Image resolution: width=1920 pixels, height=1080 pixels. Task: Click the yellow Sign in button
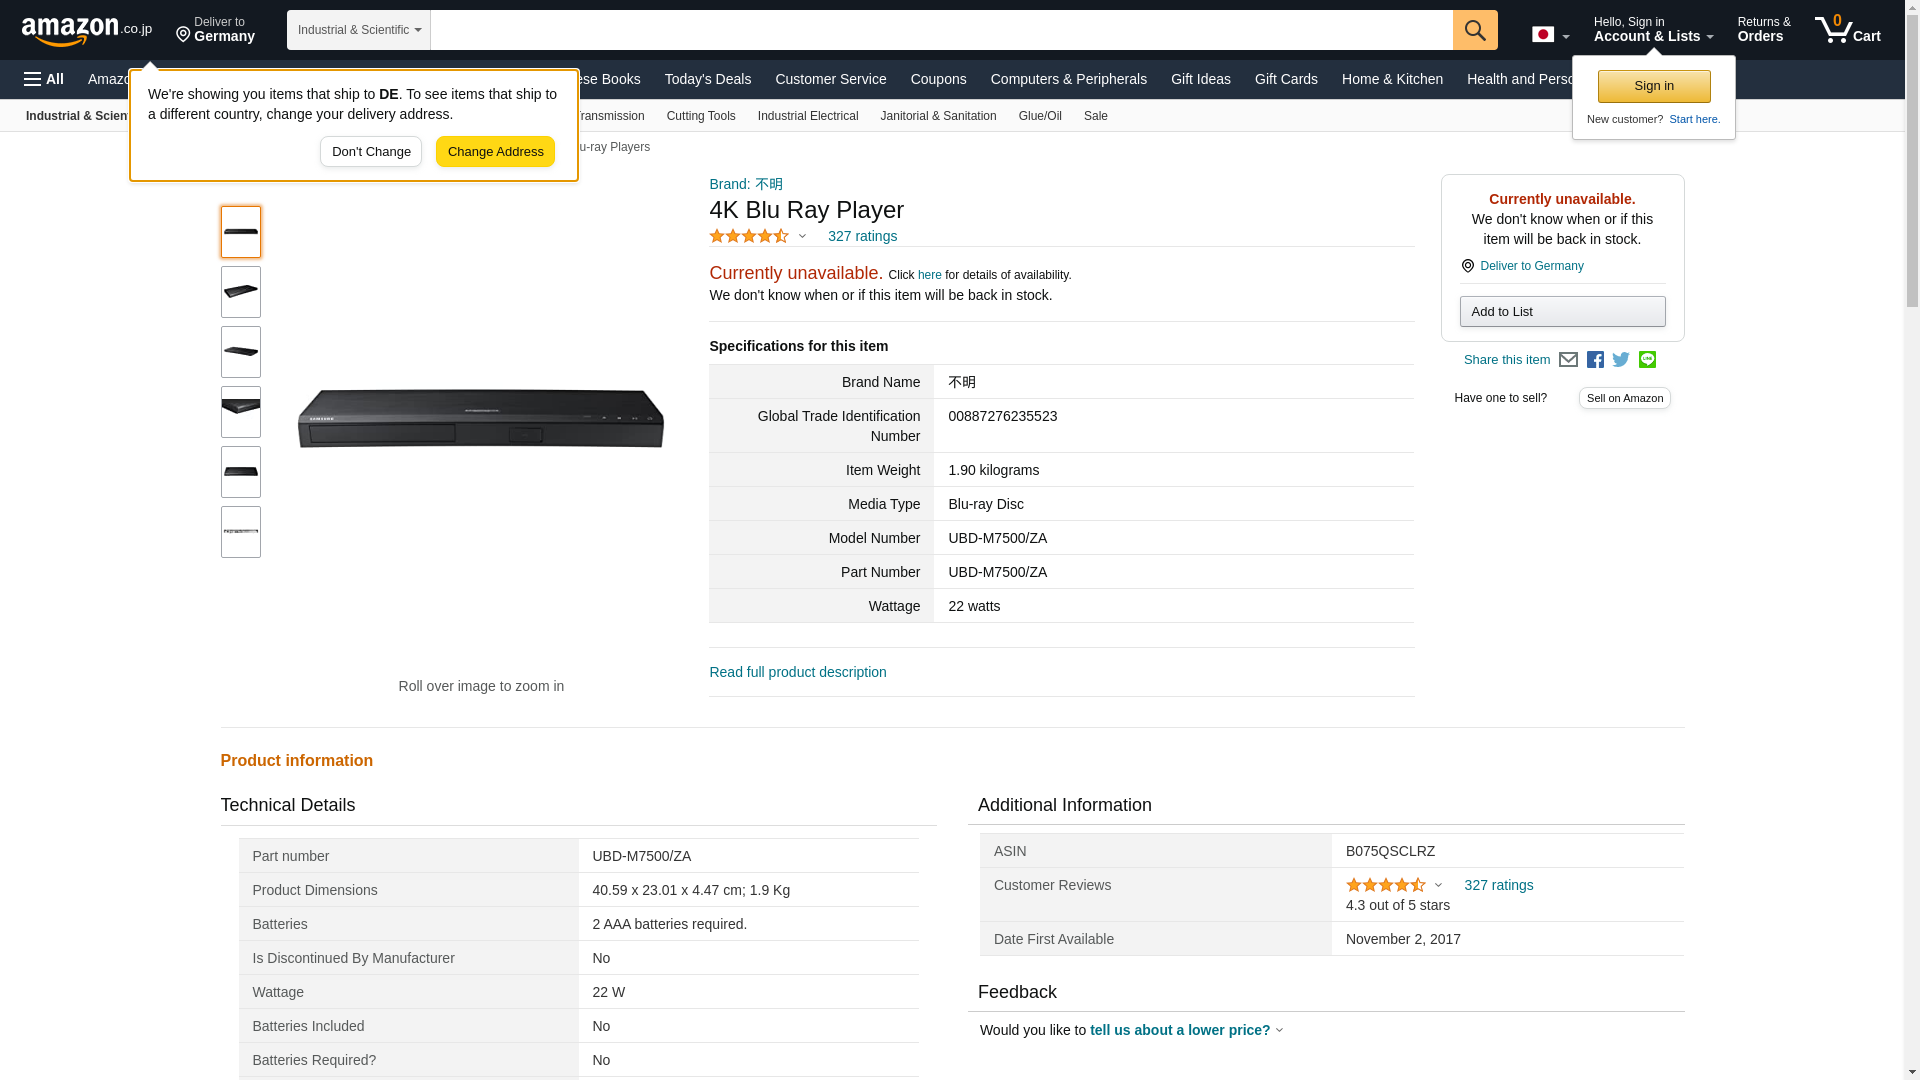pyautogui.click(x=1653, y=87)
